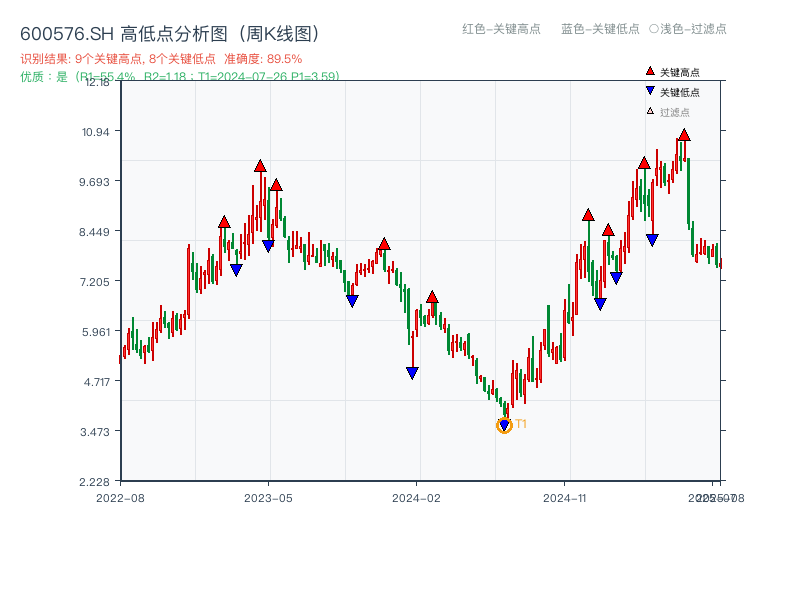Click the 10.94 y-axis label
The height and width of the screenshot is (600, 800).
click(x=95, y=132)
